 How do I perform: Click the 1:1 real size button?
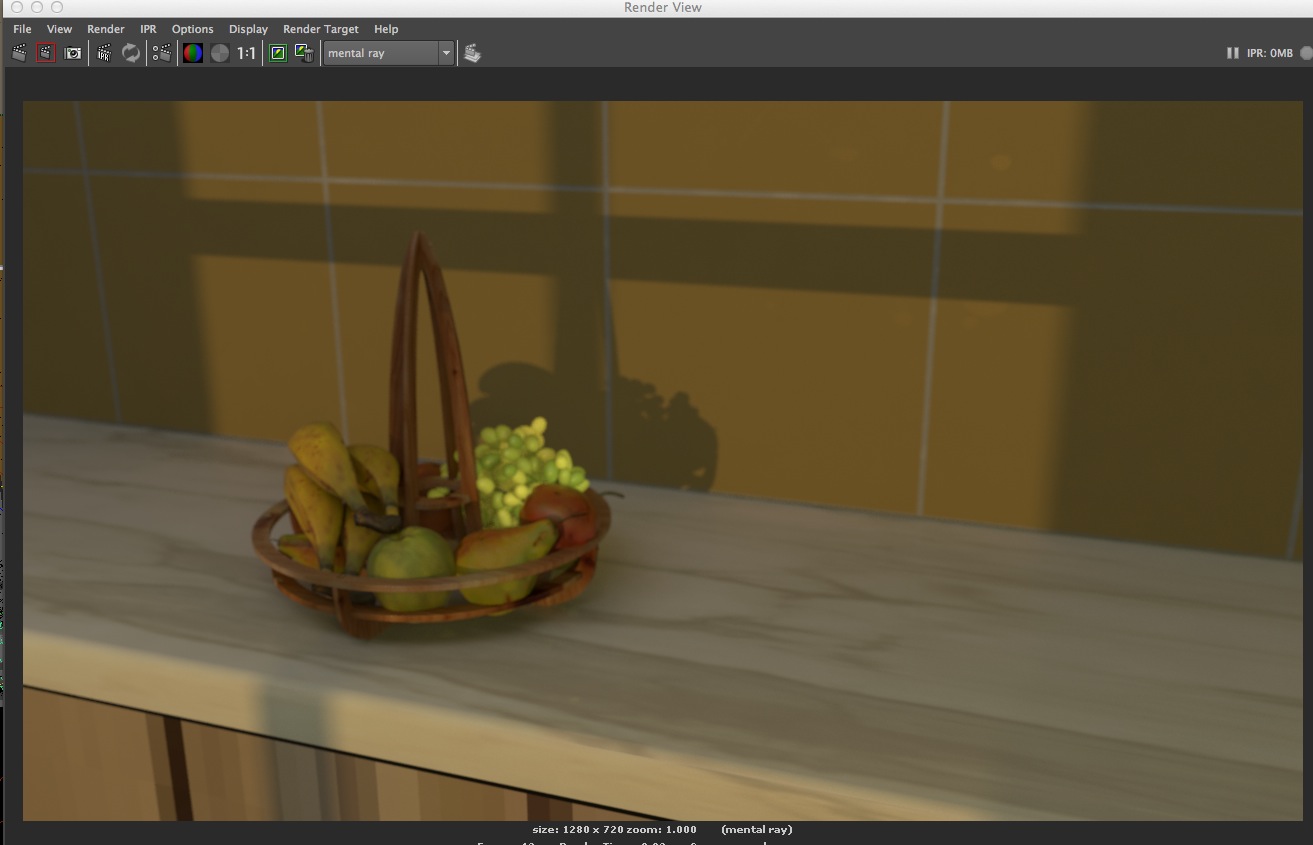click(247, 53)
